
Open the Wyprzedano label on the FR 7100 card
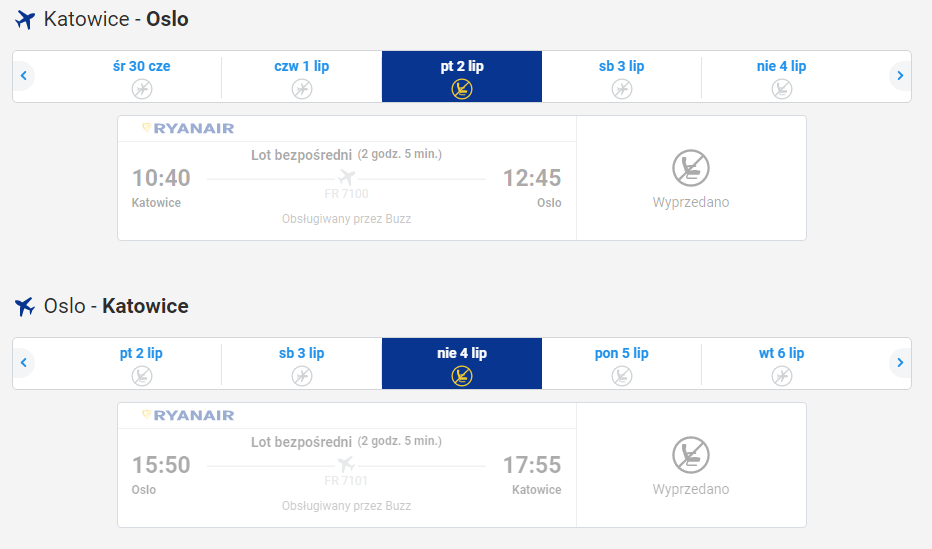pyautogui.click(x=691, y=202)
